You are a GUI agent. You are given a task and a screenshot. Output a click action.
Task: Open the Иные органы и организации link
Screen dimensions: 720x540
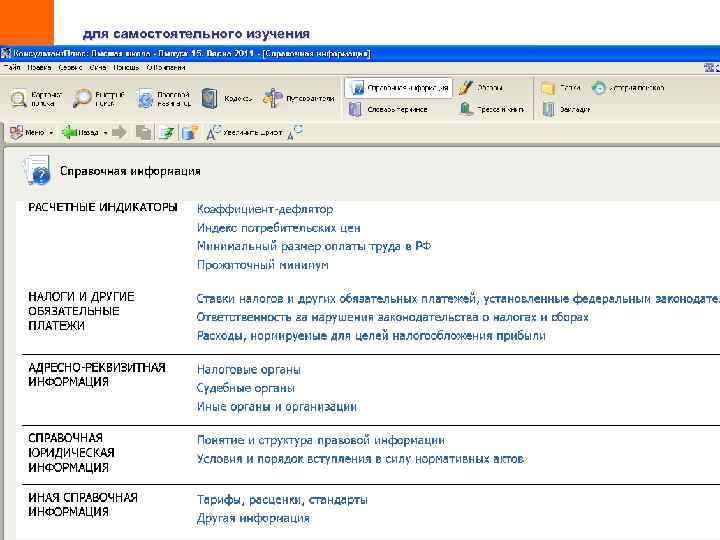[x=277, y=406]
